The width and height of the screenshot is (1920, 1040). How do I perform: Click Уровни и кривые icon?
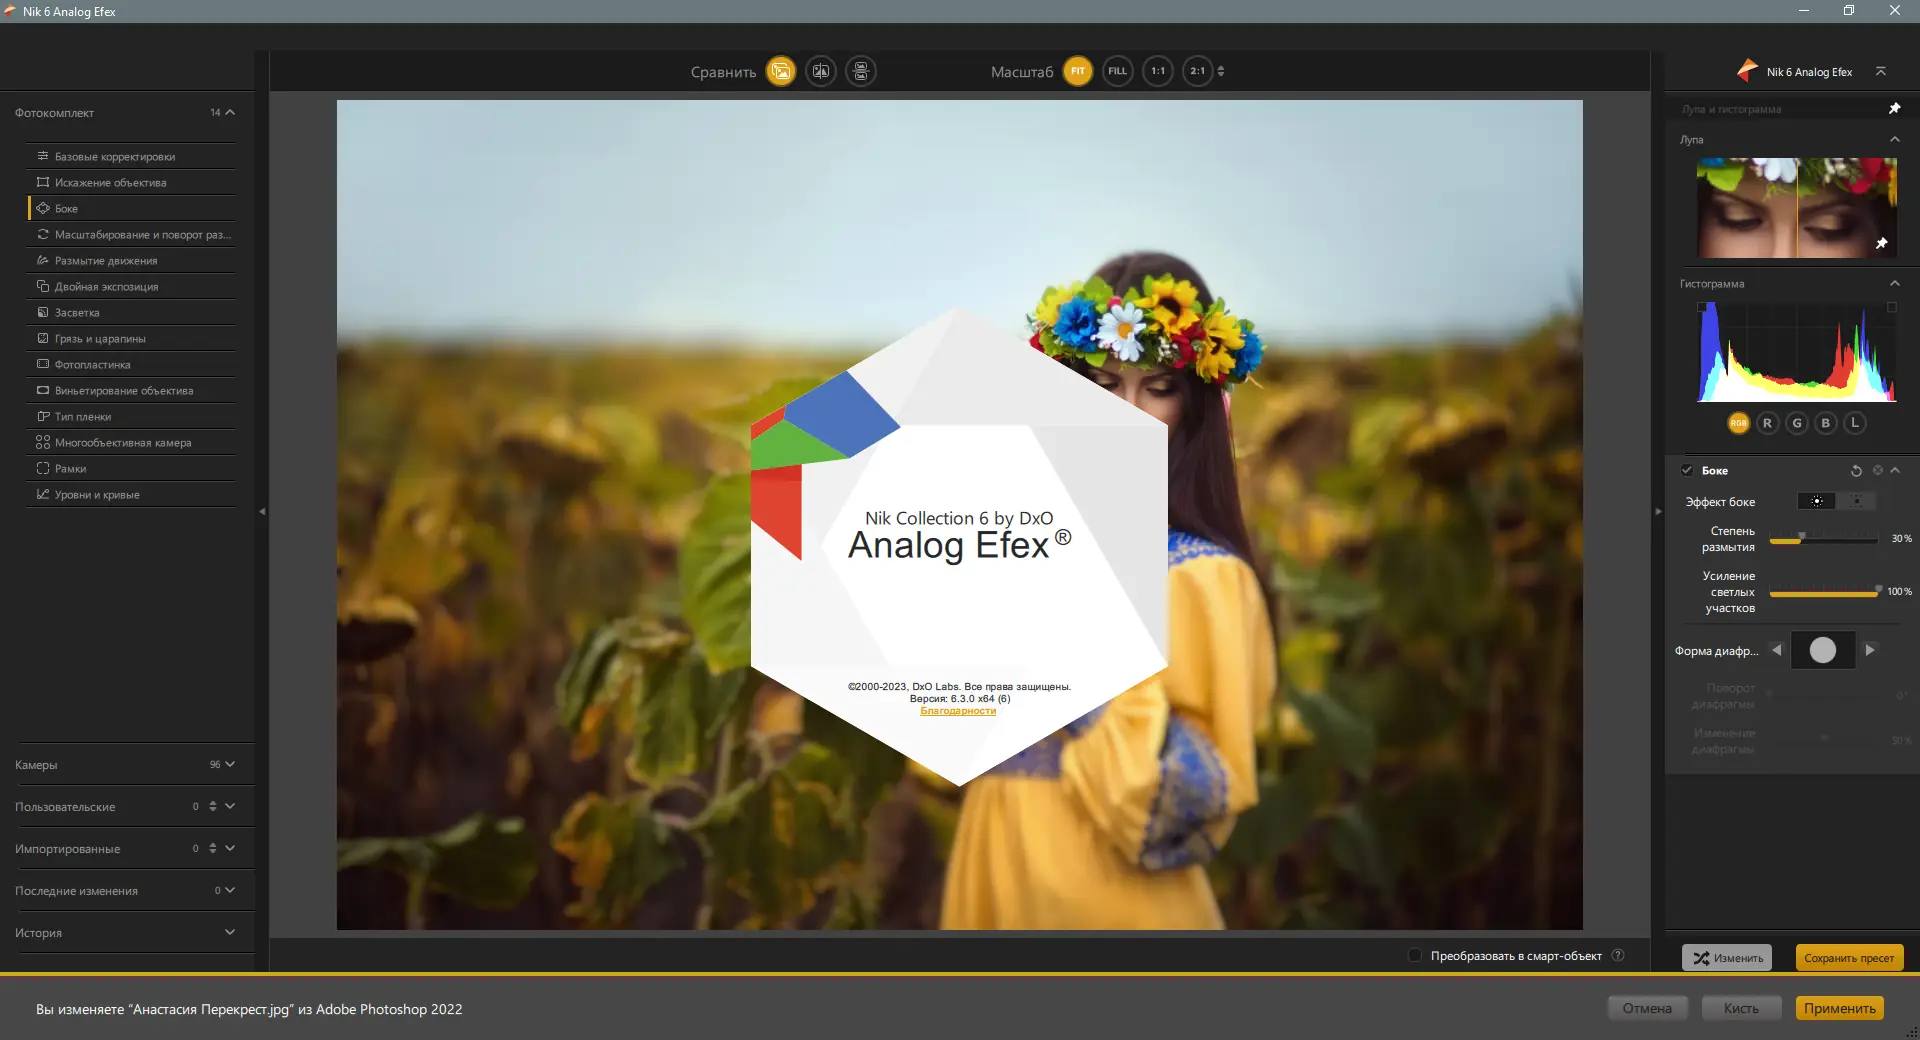(x=43, y=494)
